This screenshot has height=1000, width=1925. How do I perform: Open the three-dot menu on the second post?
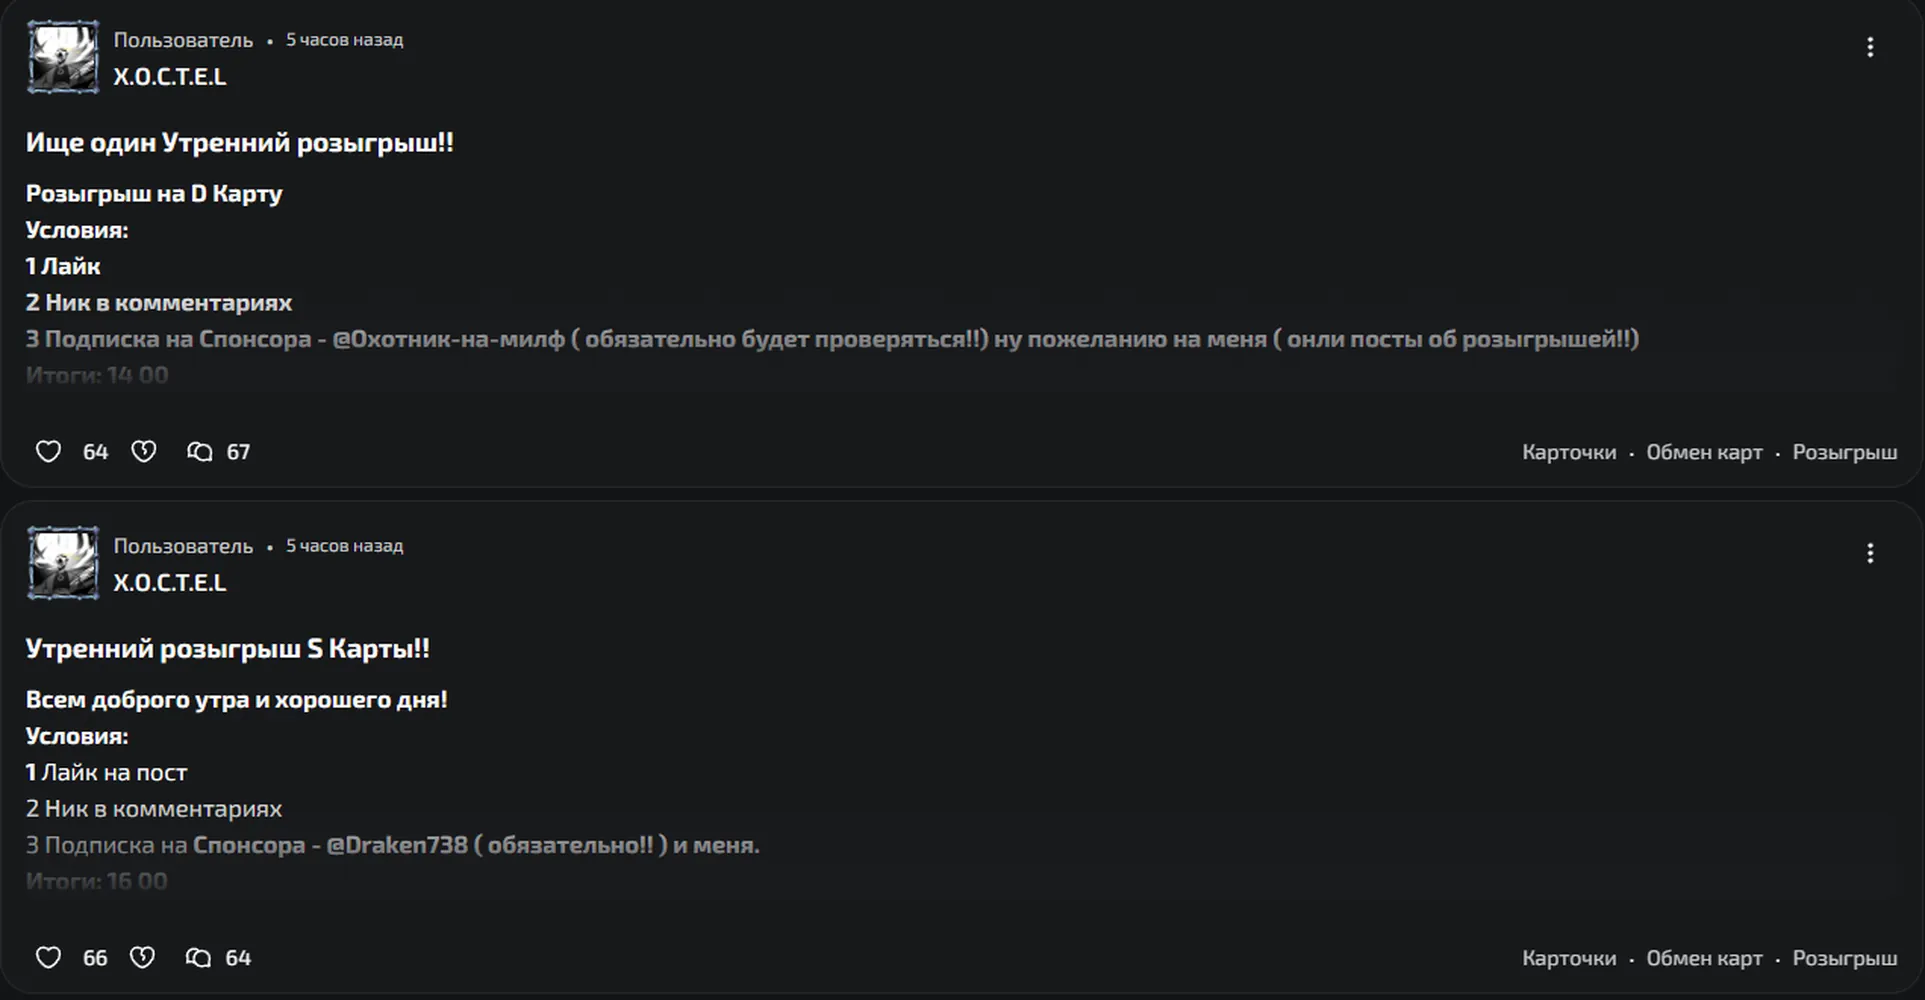click(x=1870, y=553)
